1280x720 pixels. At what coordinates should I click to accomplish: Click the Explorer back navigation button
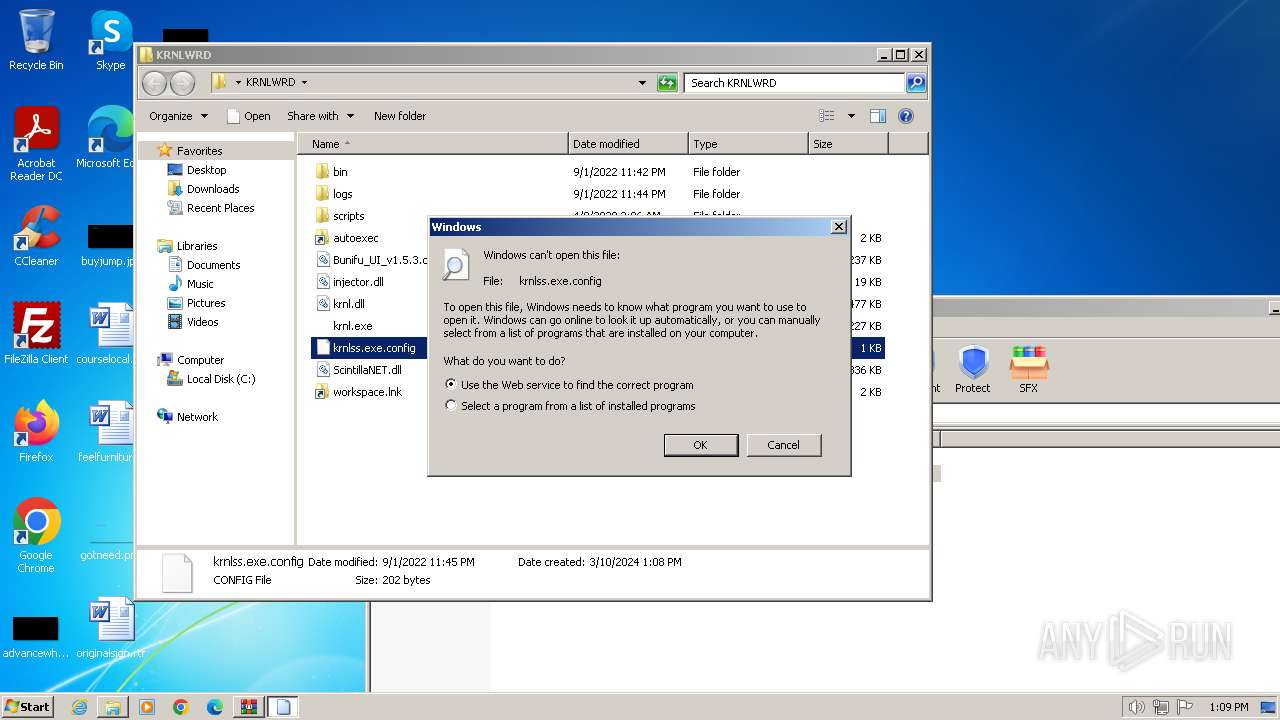[154, 83]
